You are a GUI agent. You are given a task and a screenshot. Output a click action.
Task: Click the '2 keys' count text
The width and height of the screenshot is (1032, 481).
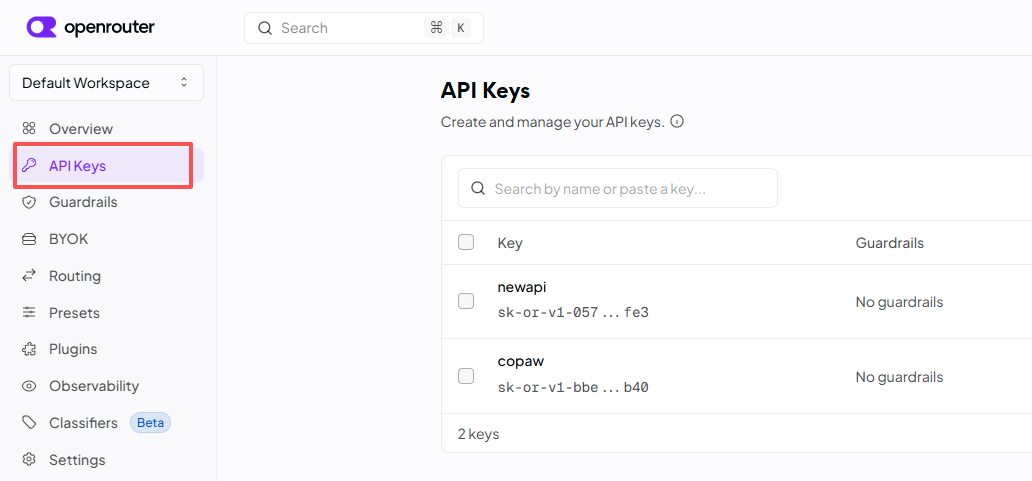click(x=478, y=434)
